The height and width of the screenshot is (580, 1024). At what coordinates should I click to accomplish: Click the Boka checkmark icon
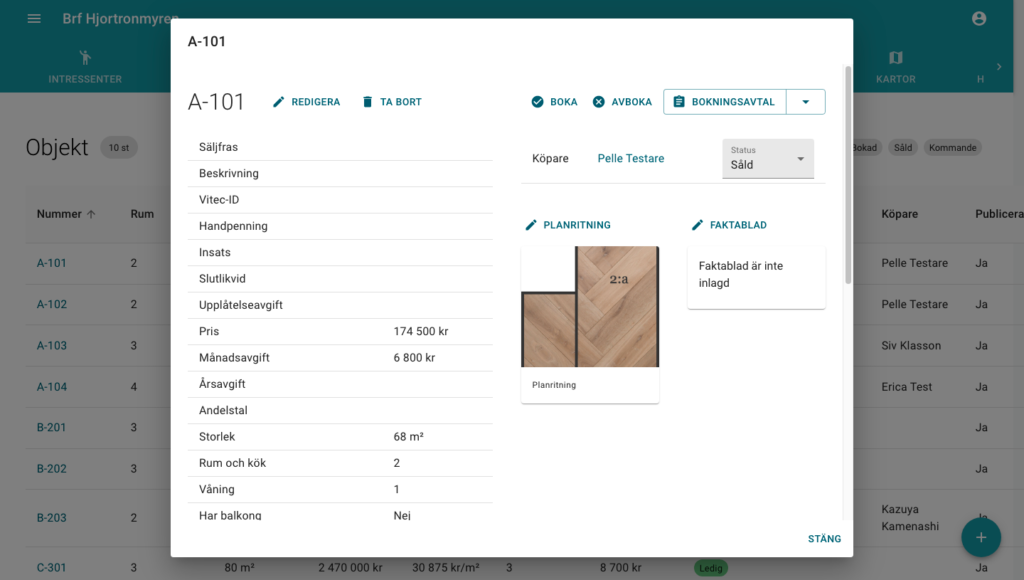tap(537, 102)
